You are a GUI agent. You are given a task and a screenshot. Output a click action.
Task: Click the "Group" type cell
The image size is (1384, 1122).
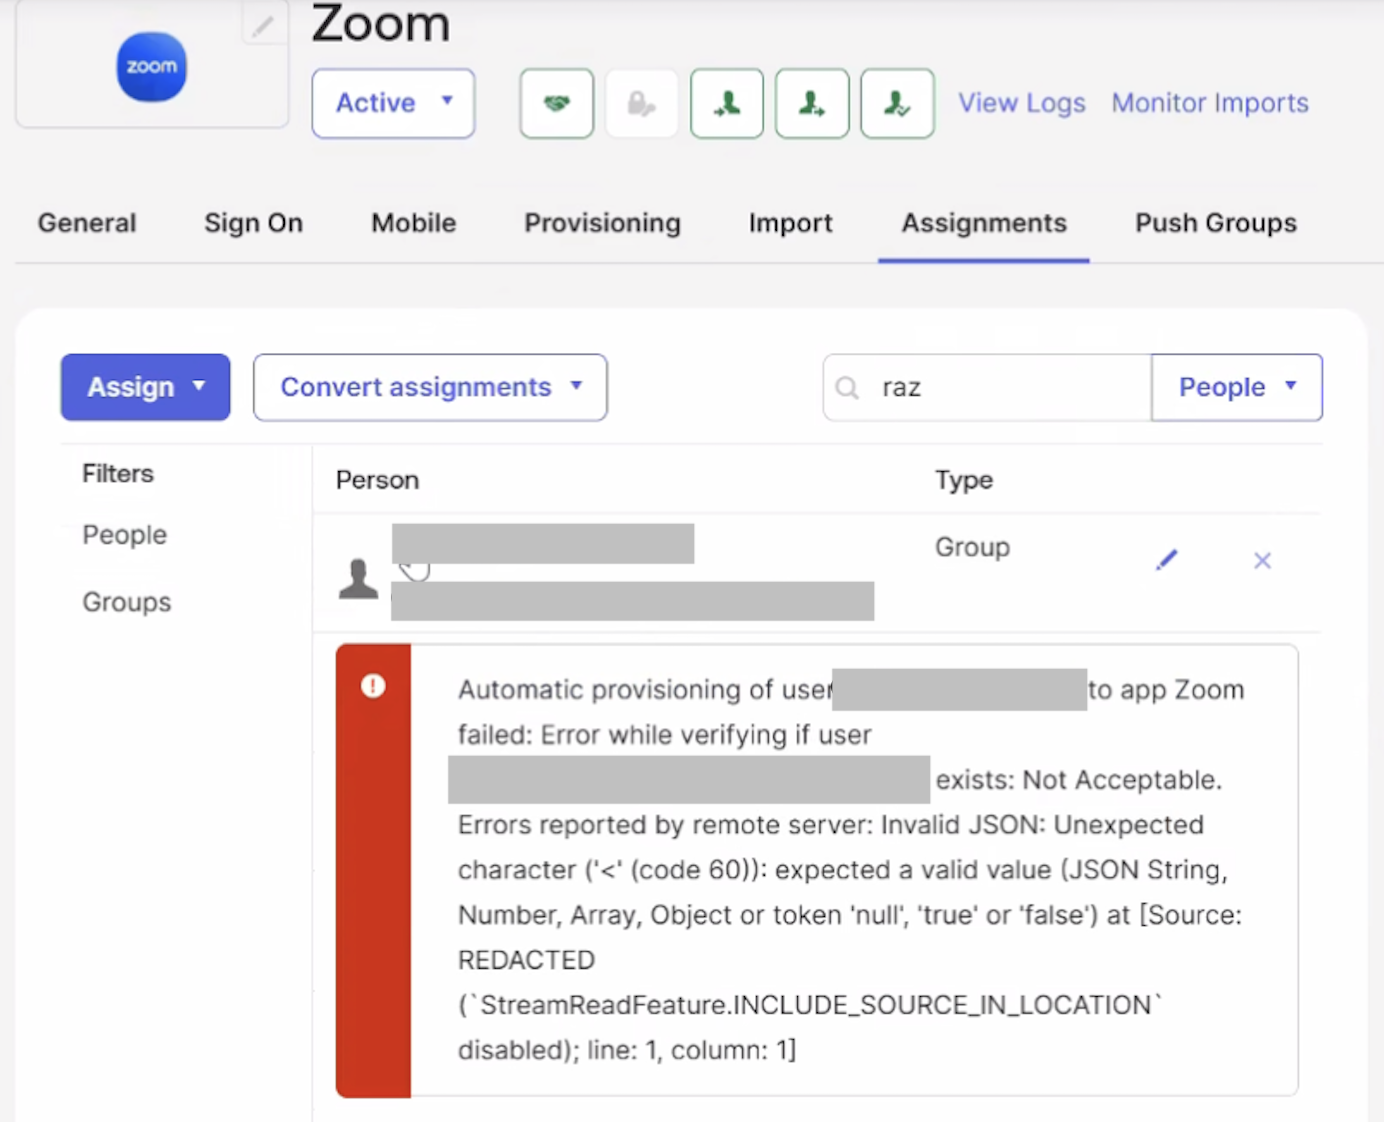pos(972,548)
